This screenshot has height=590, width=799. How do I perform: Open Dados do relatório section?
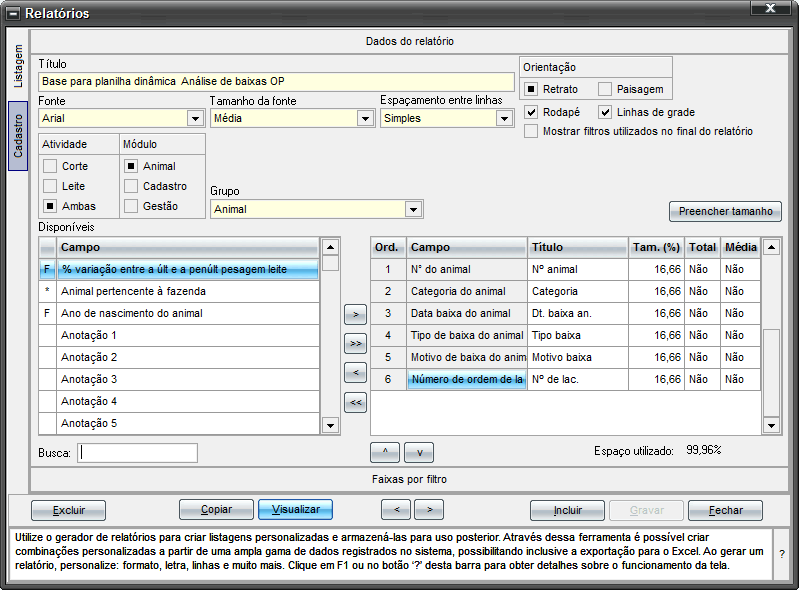pos(409,41)
